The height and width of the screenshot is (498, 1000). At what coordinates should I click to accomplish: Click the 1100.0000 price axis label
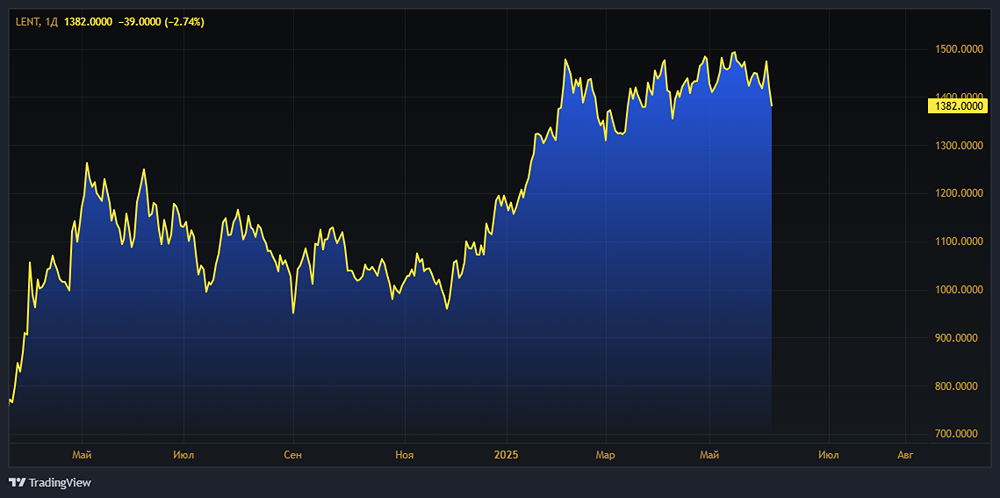click(958, 242)
